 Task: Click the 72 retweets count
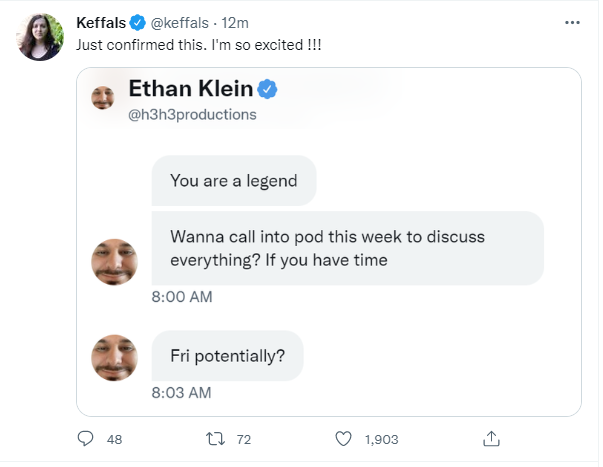point(244,439)
